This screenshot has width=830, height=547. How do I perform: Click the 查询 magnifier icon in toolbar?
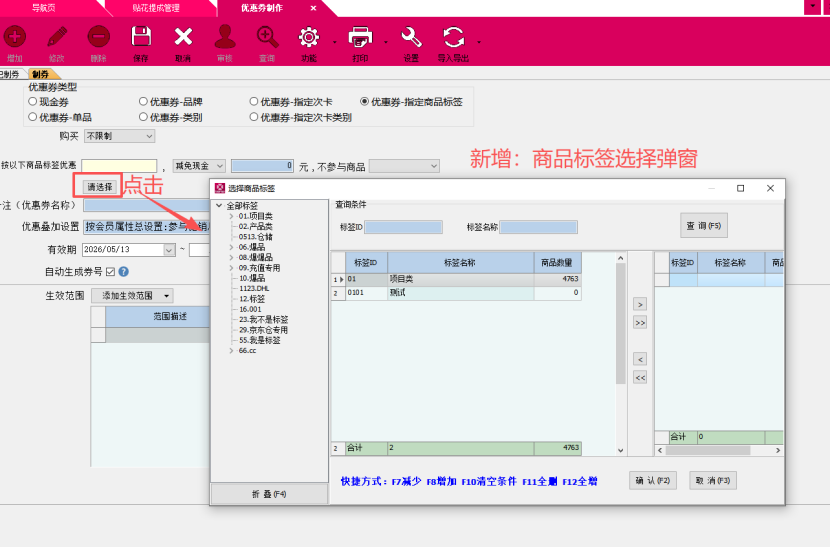267,37
